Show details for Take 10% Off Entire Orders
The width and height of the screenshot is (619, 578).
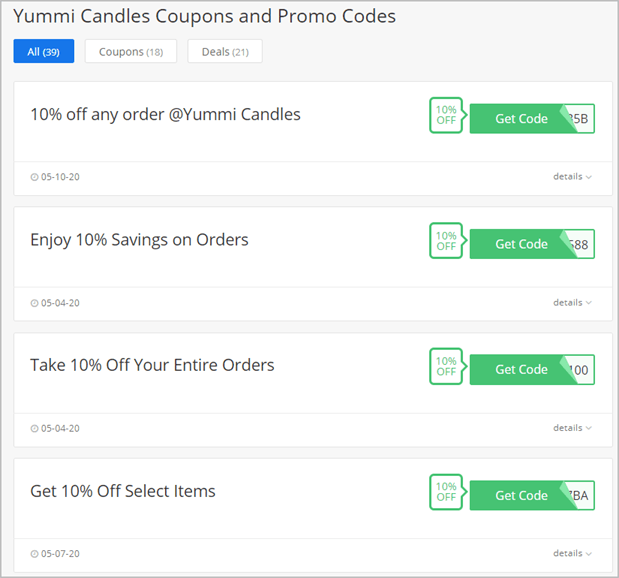pyautogui.click(x=572, y=428)
